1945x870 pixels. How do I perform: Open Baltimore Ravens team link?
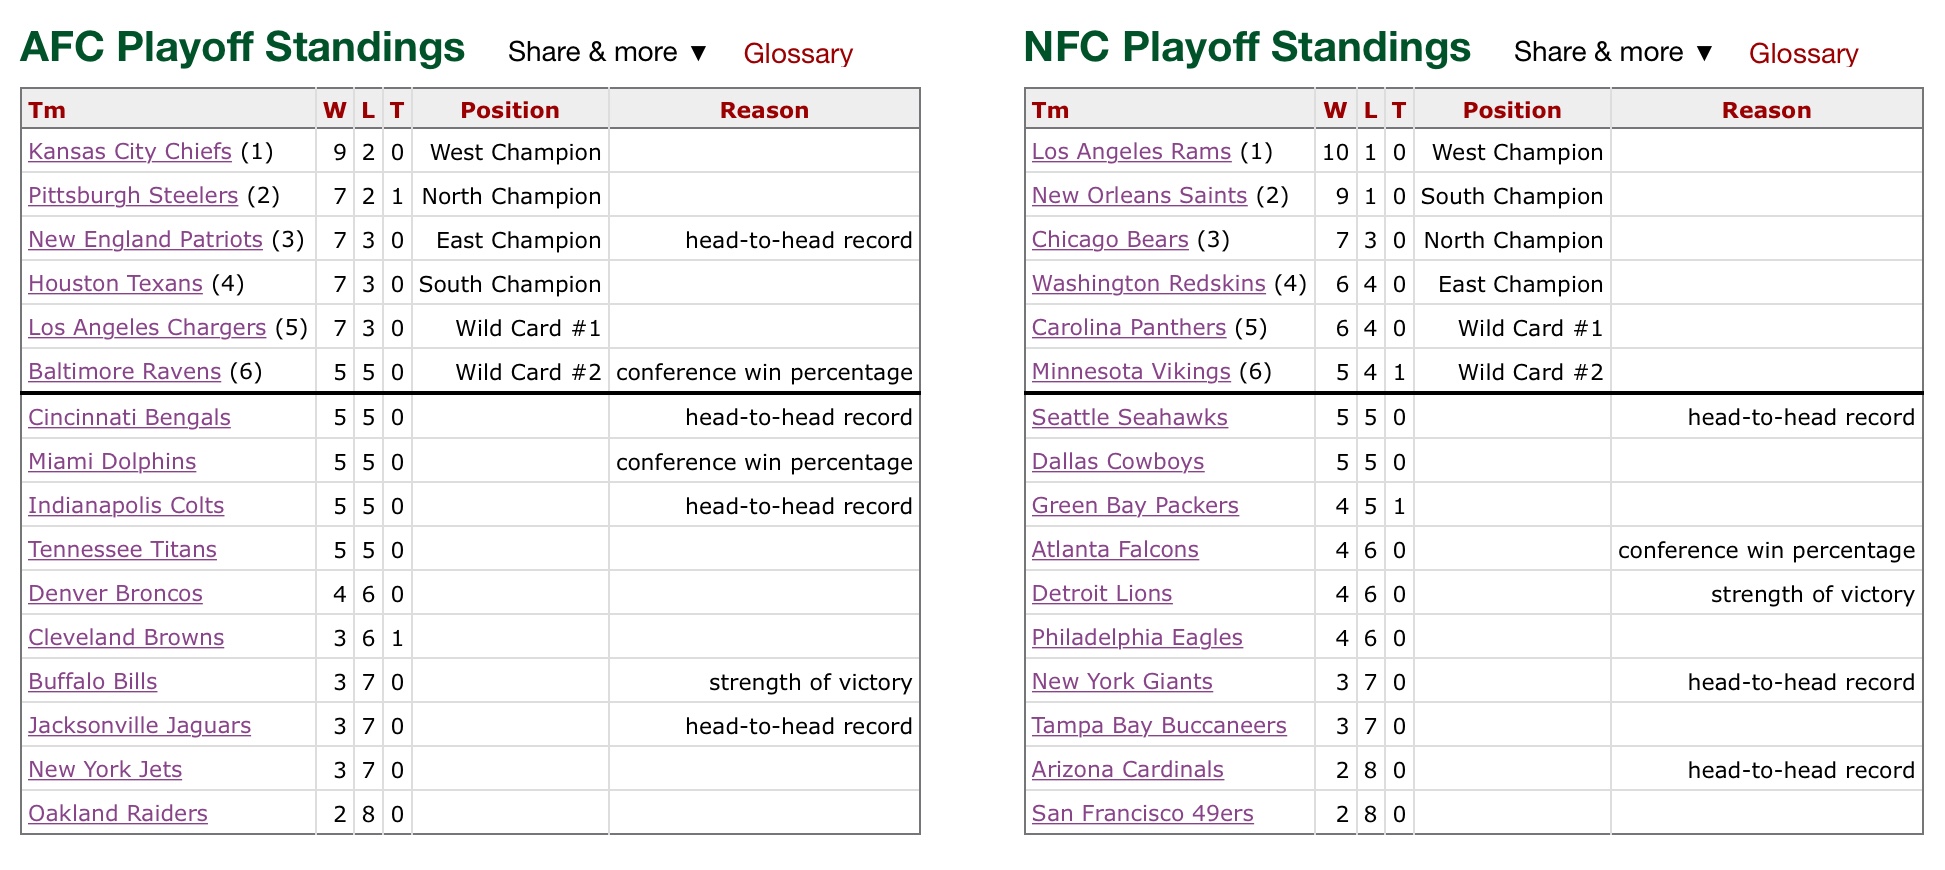pyautogui.click(x=124, y=372)
